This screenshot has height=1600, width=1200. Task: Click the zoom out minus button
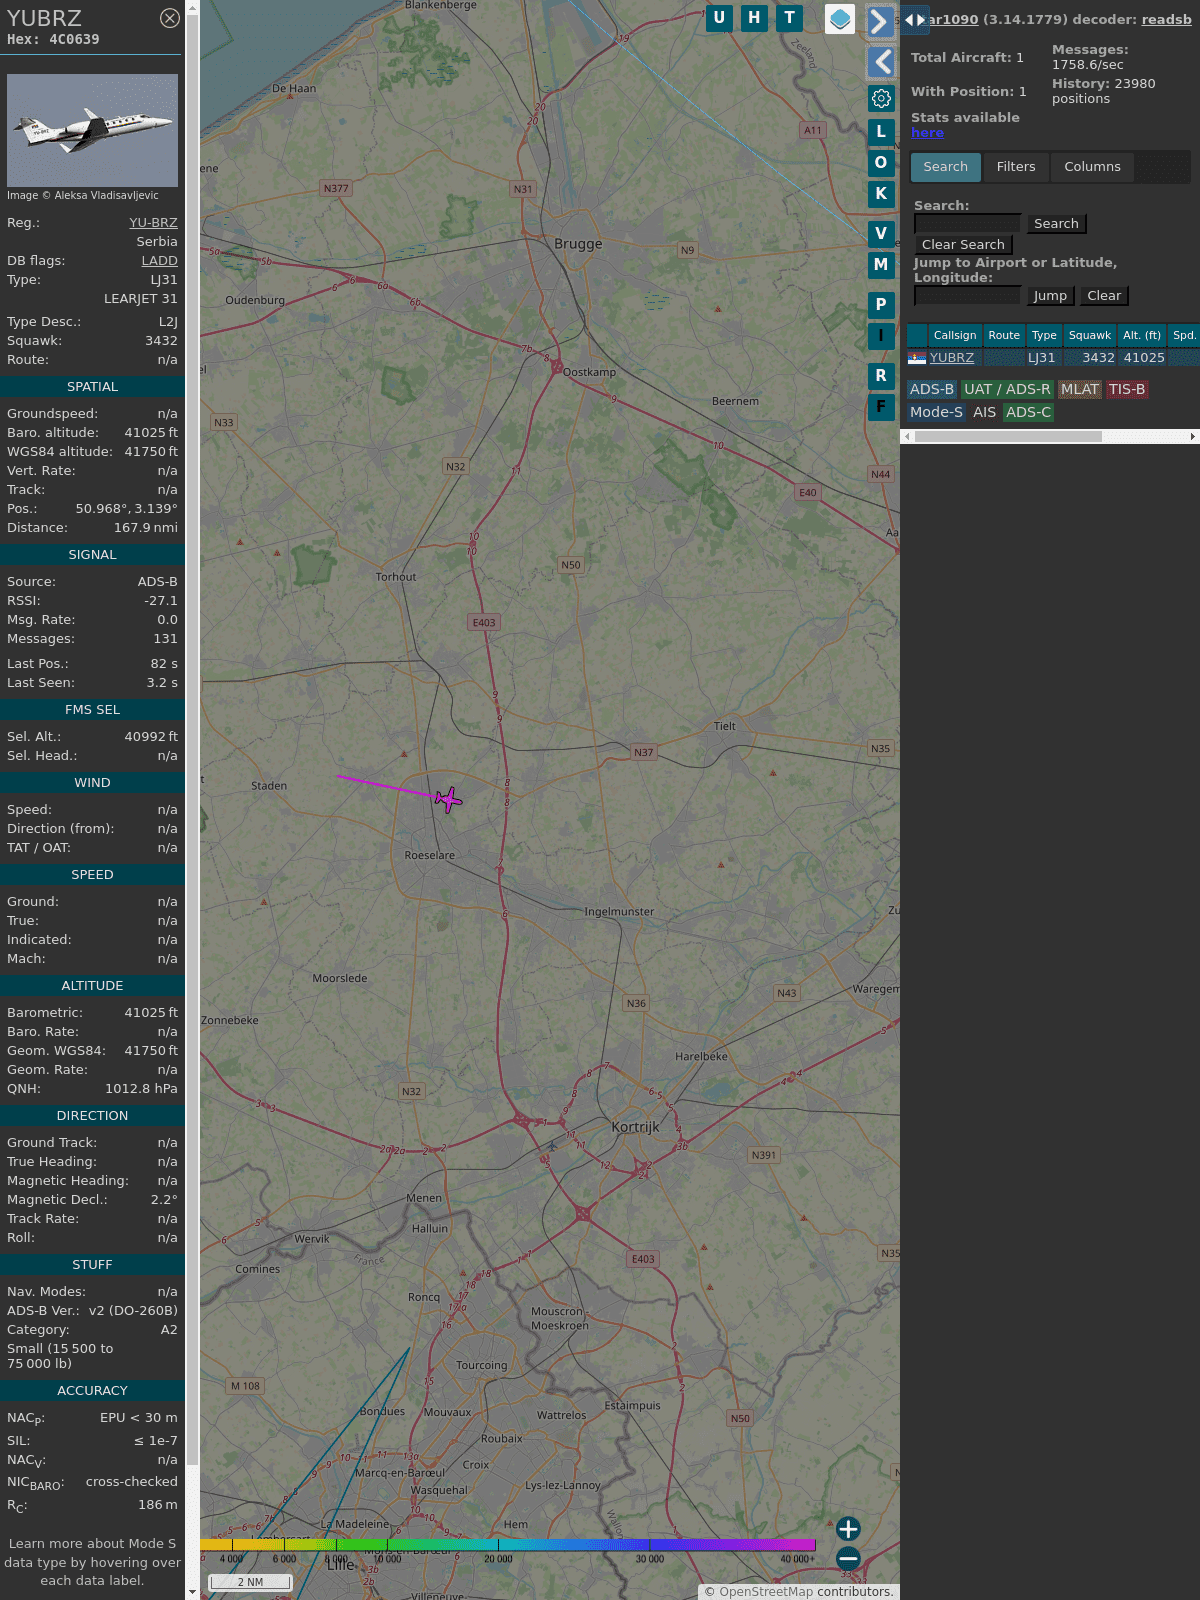[x=848, y=1558]
